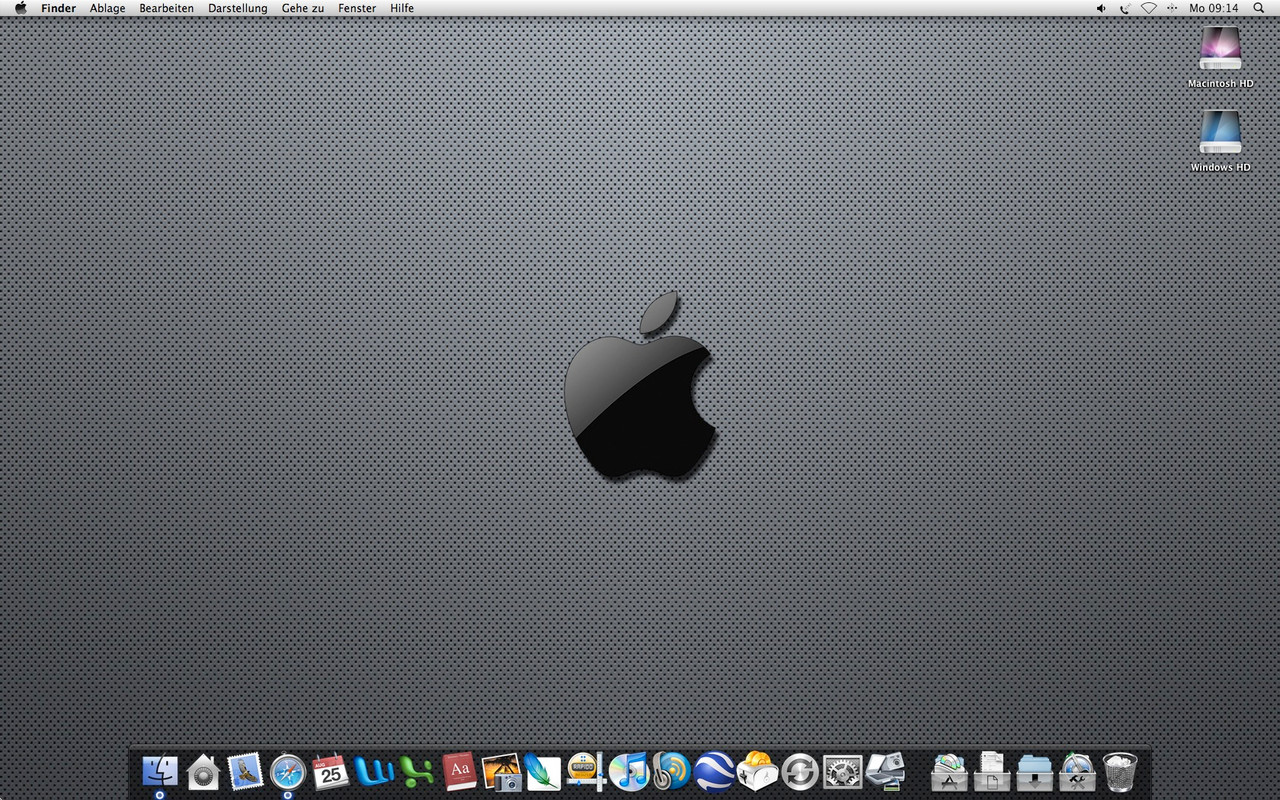This screenshot has height=800, width=1280.
Task: Click the four-arrows menu bar icon
Action: coord(1172,8)
